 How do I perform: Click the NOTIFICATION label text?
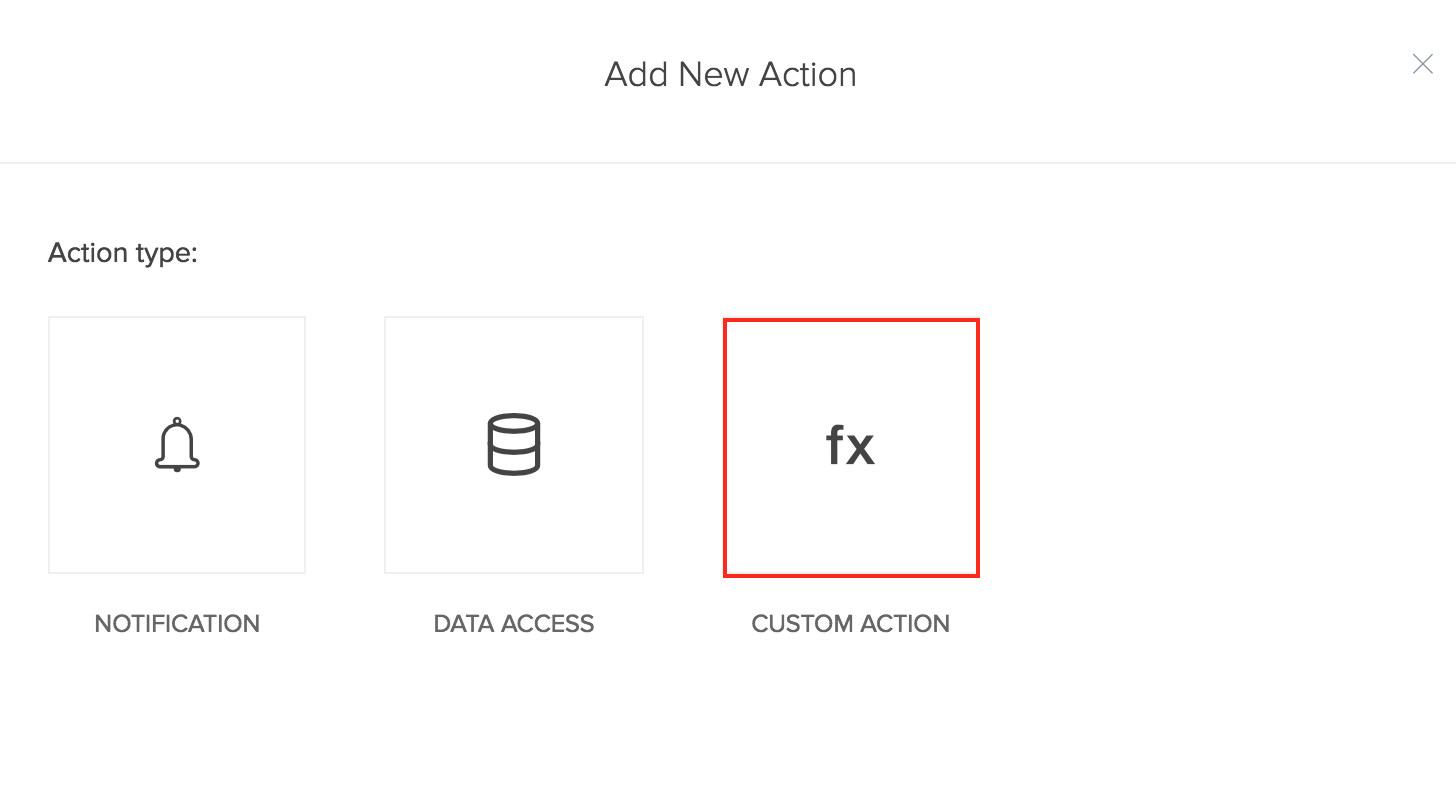coord(177,624)
